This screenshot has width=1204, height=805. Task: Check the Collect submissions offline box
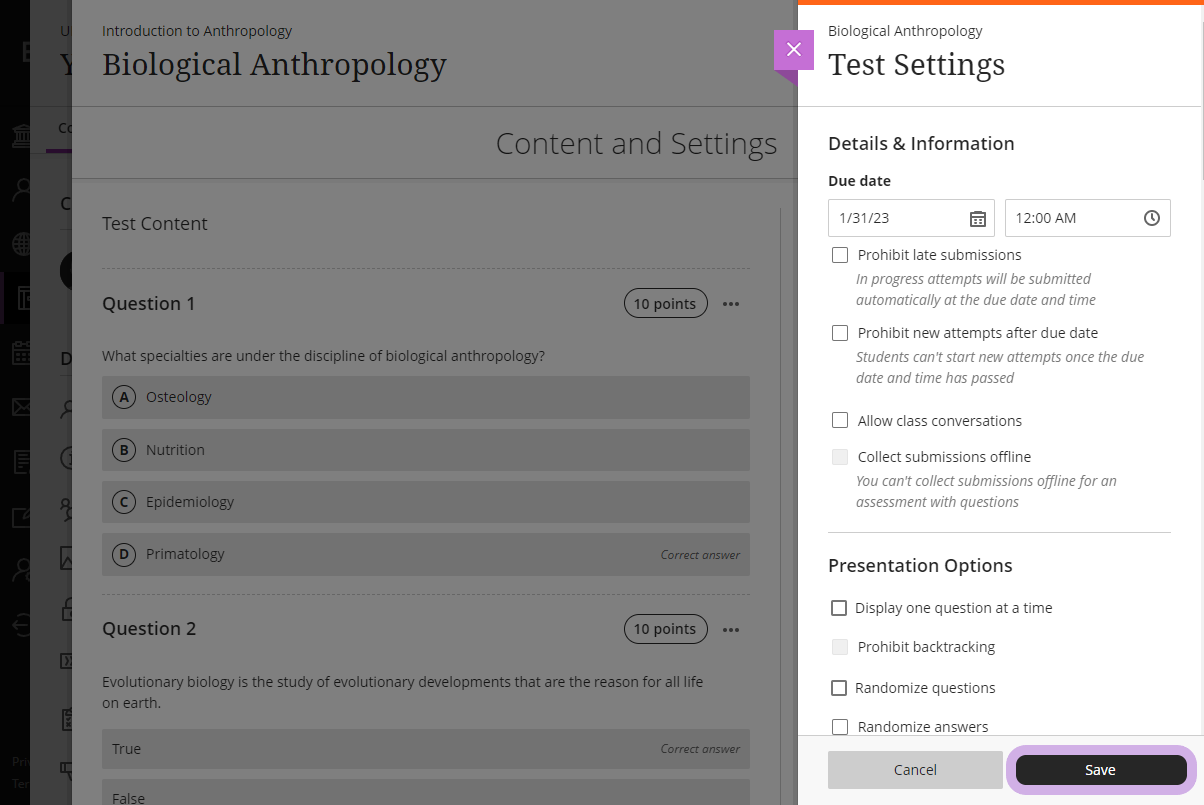[x=840, y=457]
